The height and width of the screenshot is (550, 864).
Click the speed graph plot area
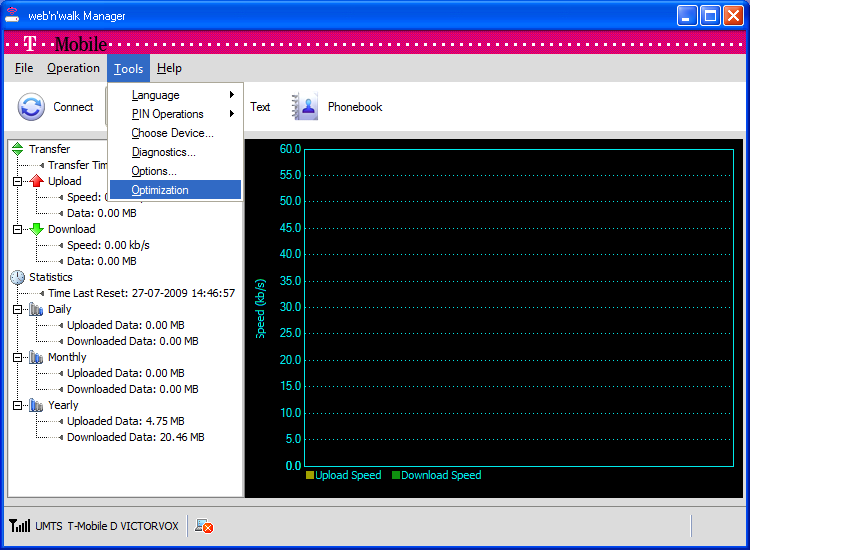tap(519, 308)
